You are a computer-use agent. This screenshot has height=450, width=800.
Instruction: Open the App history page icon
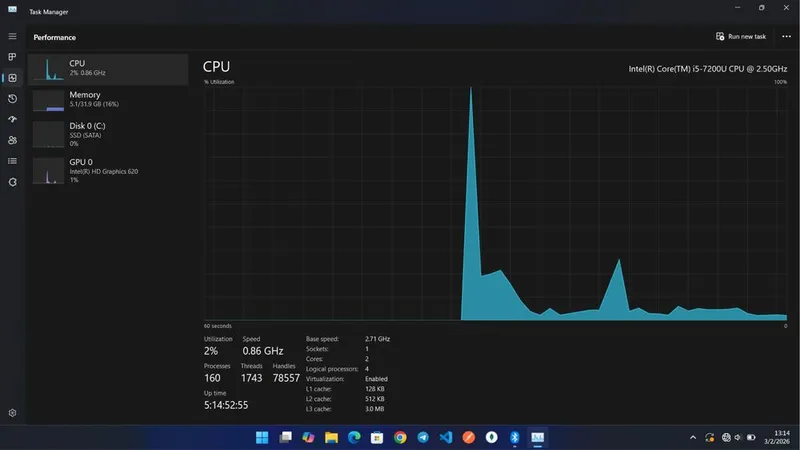click(12, 98)
